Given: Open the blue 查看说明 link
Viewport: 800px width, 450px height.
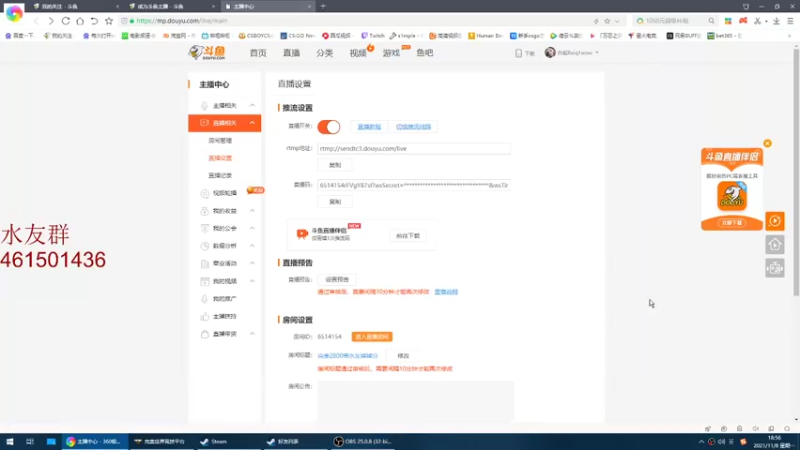Looking at the screenshot, I should (446, 292).
